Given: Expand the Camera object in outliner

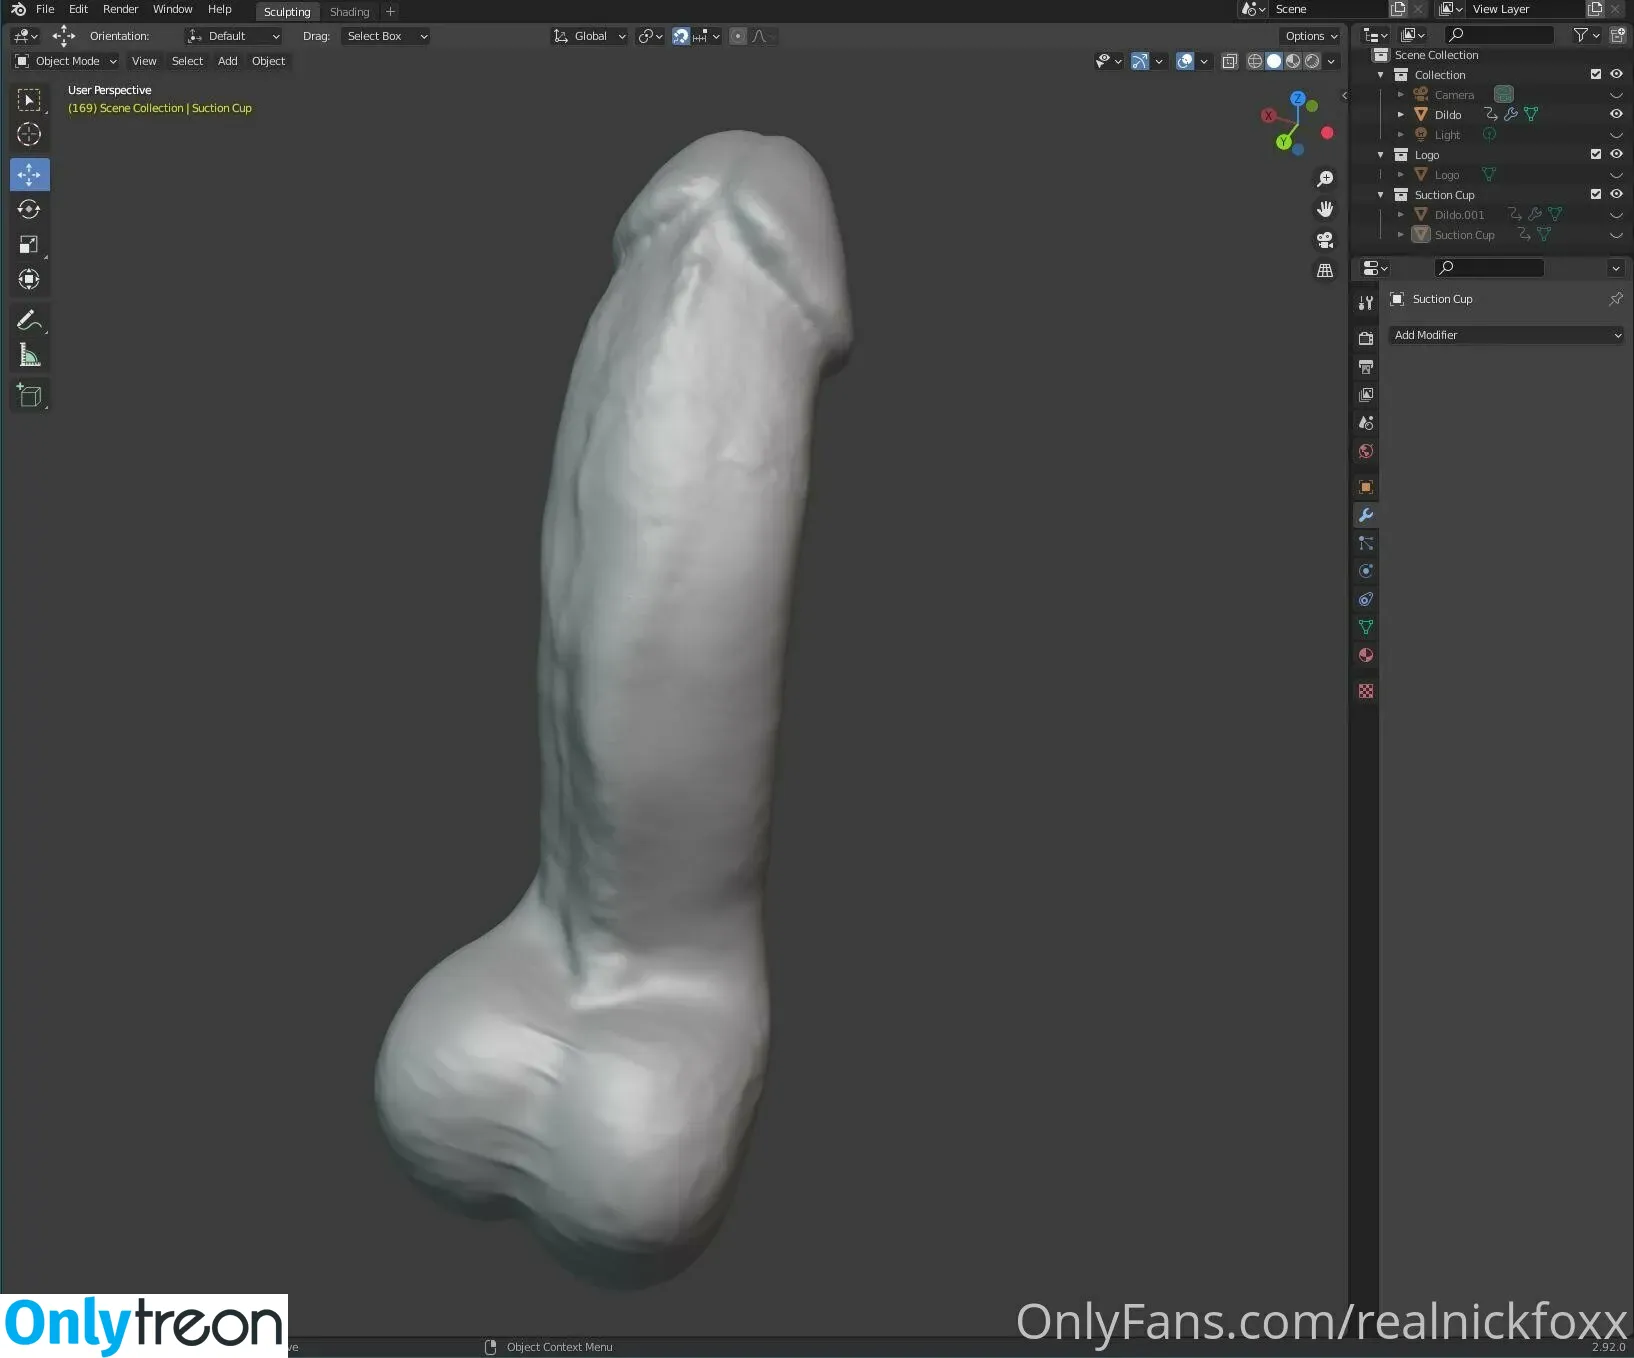Looking at the screenshot, I should 1401,95.
